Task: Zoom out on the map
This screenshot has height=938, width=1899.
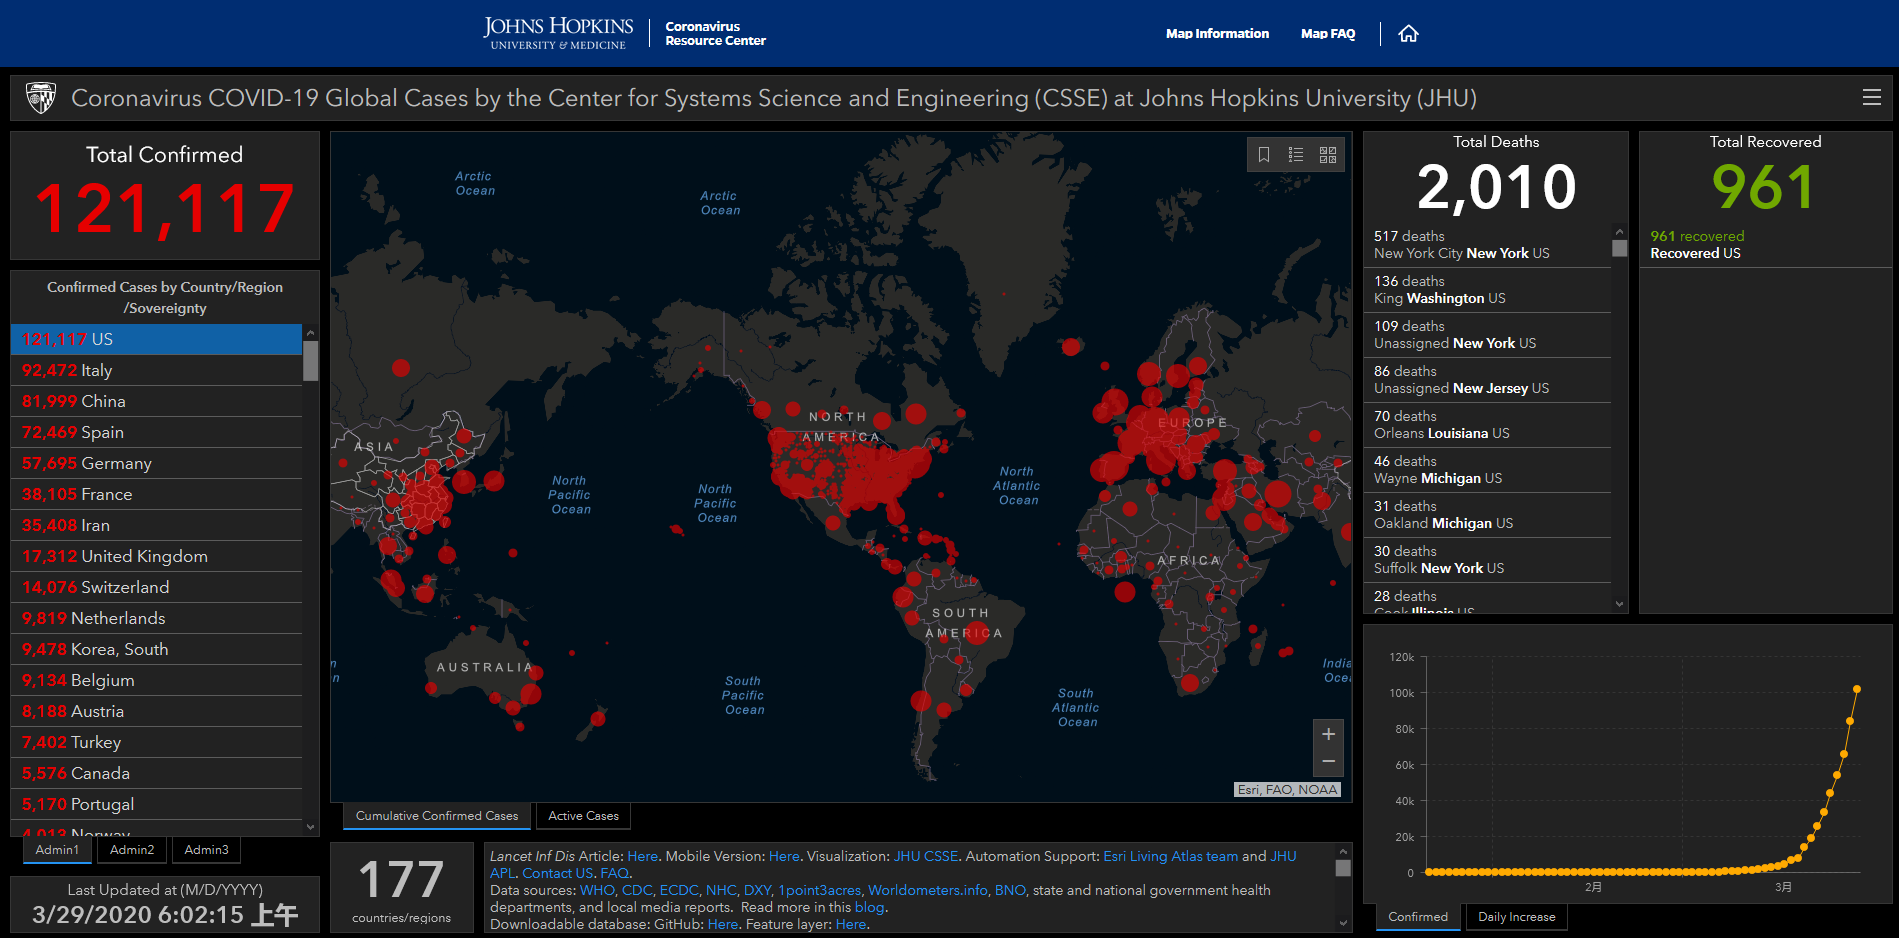Action: pyautogui.click(x=1328, y=762)
